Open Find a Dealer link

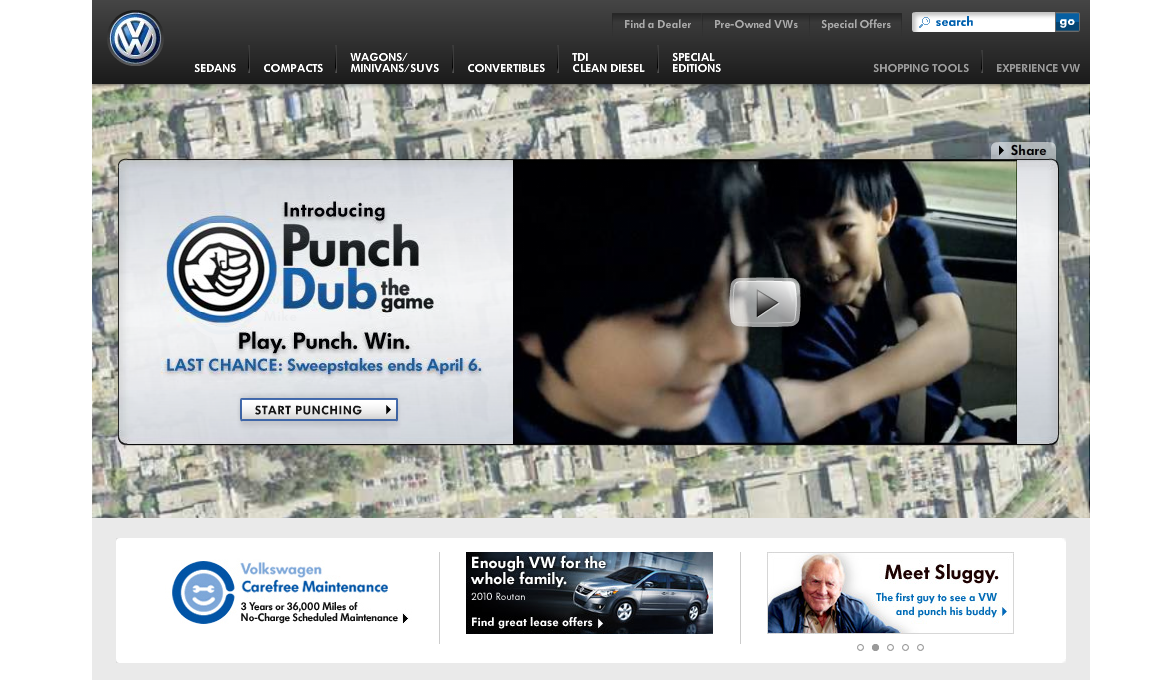[657, 24]
